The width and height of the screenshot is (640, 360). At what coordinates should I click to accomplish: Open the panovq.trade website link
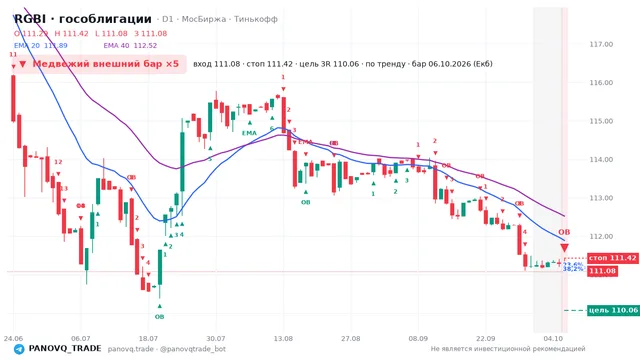click(131, 349)
